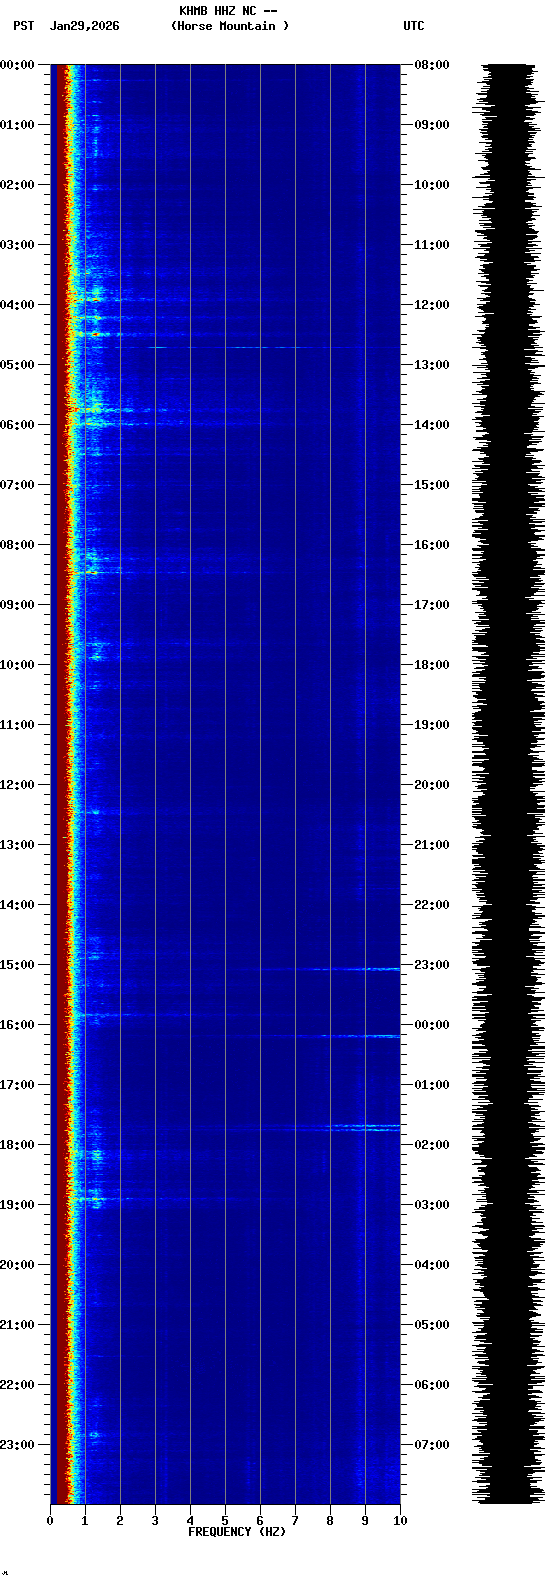
Task: Click the 11:00 UTC time label
Action: pos(432,245)
